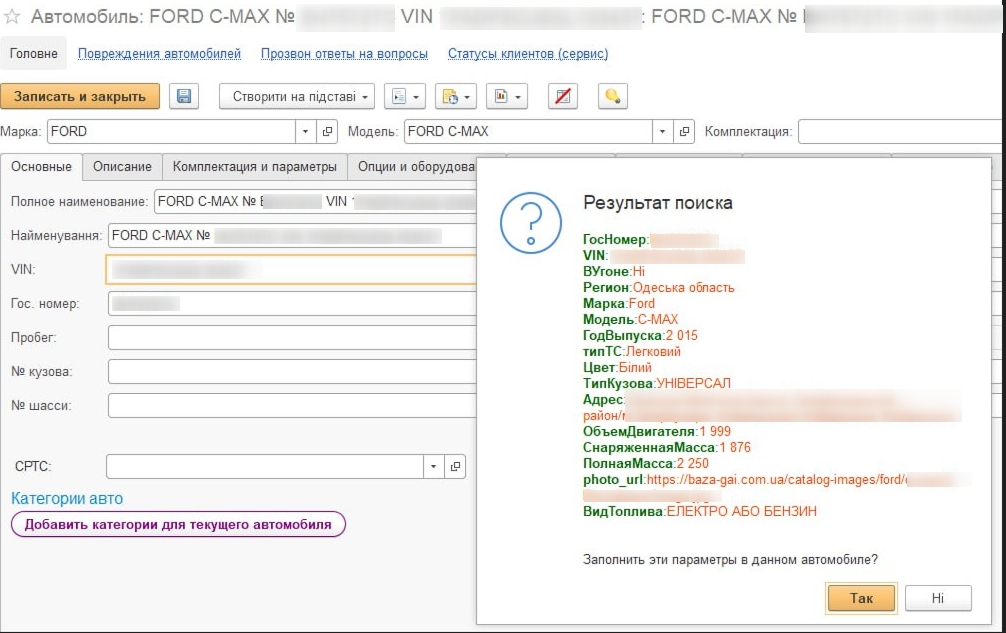
Task: Expand the 'Створити на підставі' dropdown
Action: (296, 96)
